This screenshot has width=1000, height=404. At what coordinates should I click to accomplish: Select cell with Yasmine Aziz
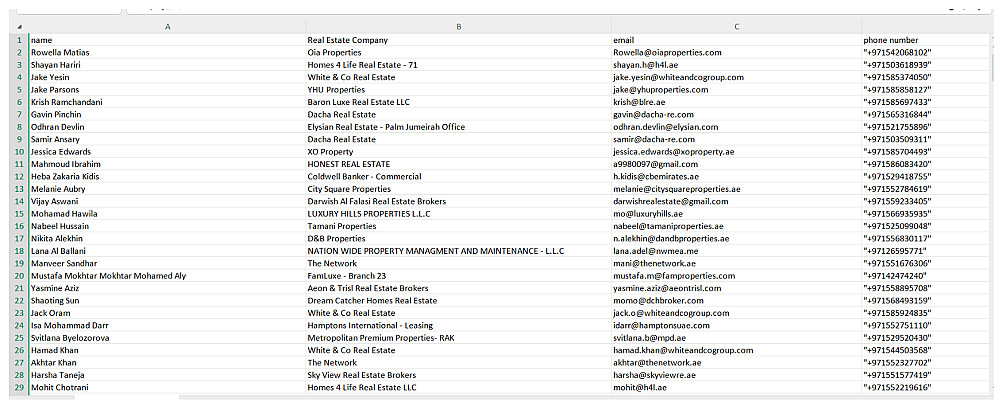167,288
